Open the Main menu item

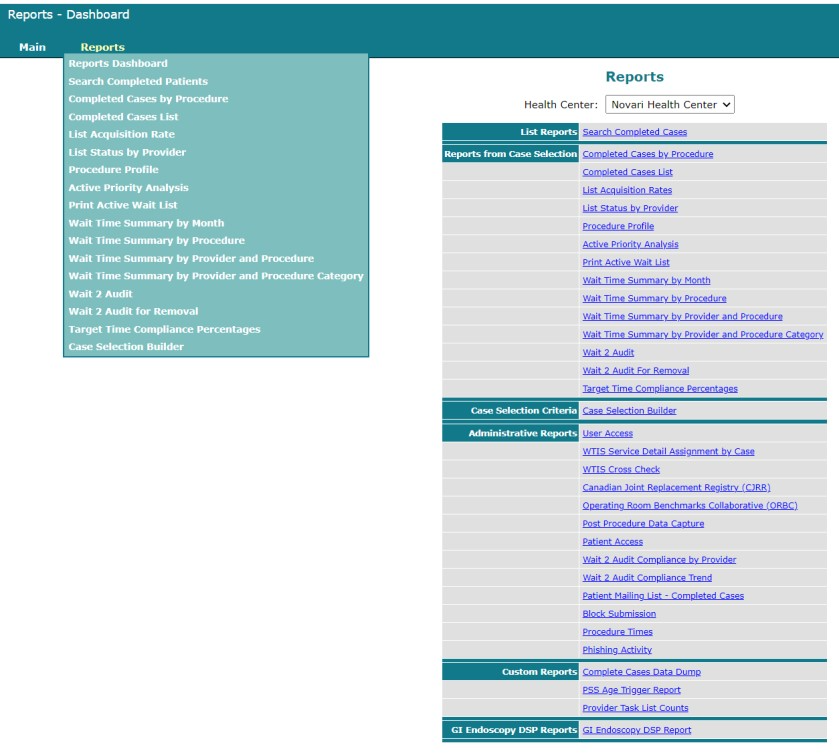coord(33,47)
